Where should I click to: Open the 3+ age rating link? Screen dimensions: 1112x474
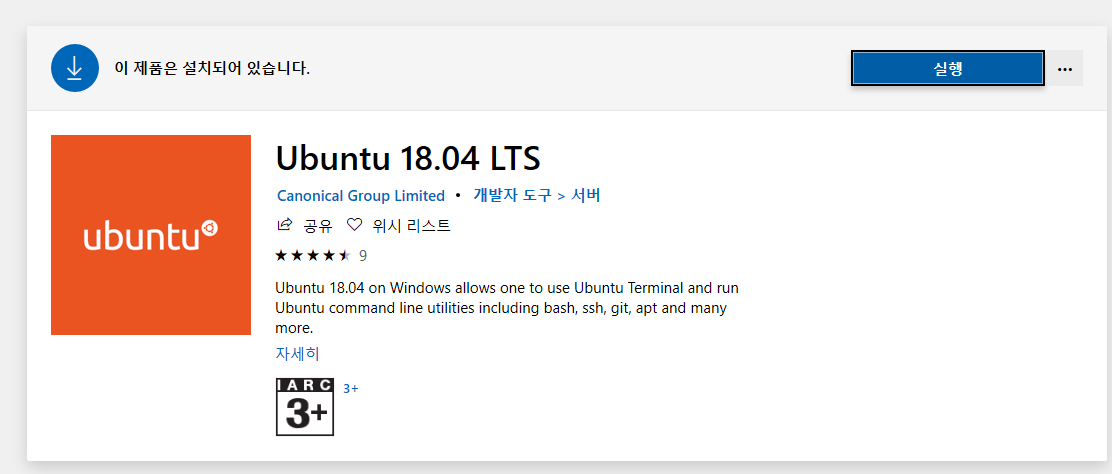[350, 389]
